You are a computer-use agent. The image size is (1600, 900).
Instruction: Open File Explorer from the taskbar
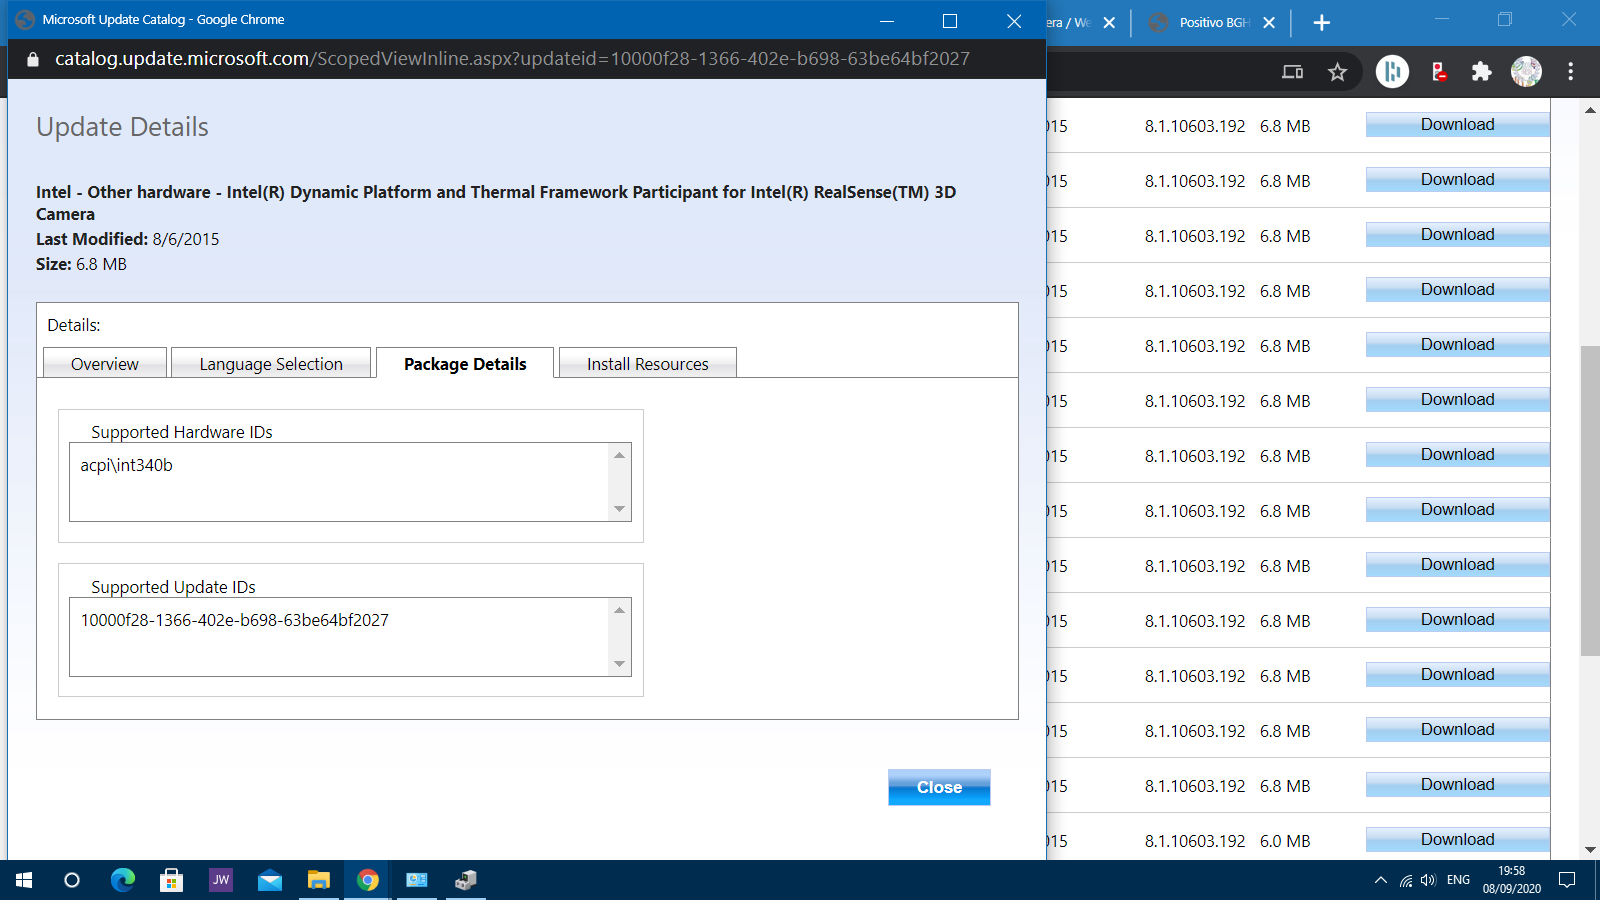pyautogui.click(x=318, y=880)
